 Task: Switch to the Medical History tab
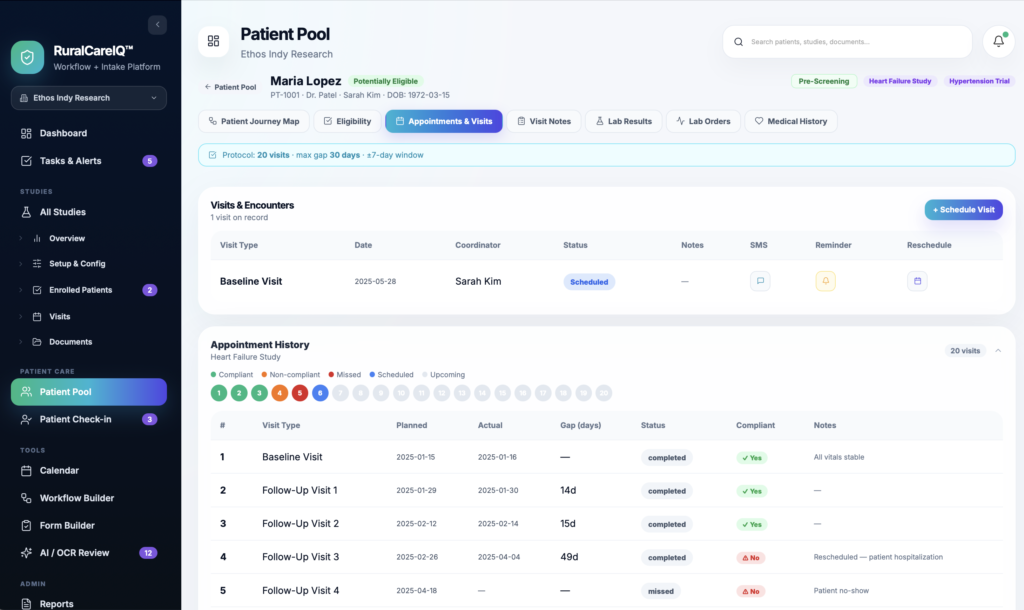[x=791, y=121]
